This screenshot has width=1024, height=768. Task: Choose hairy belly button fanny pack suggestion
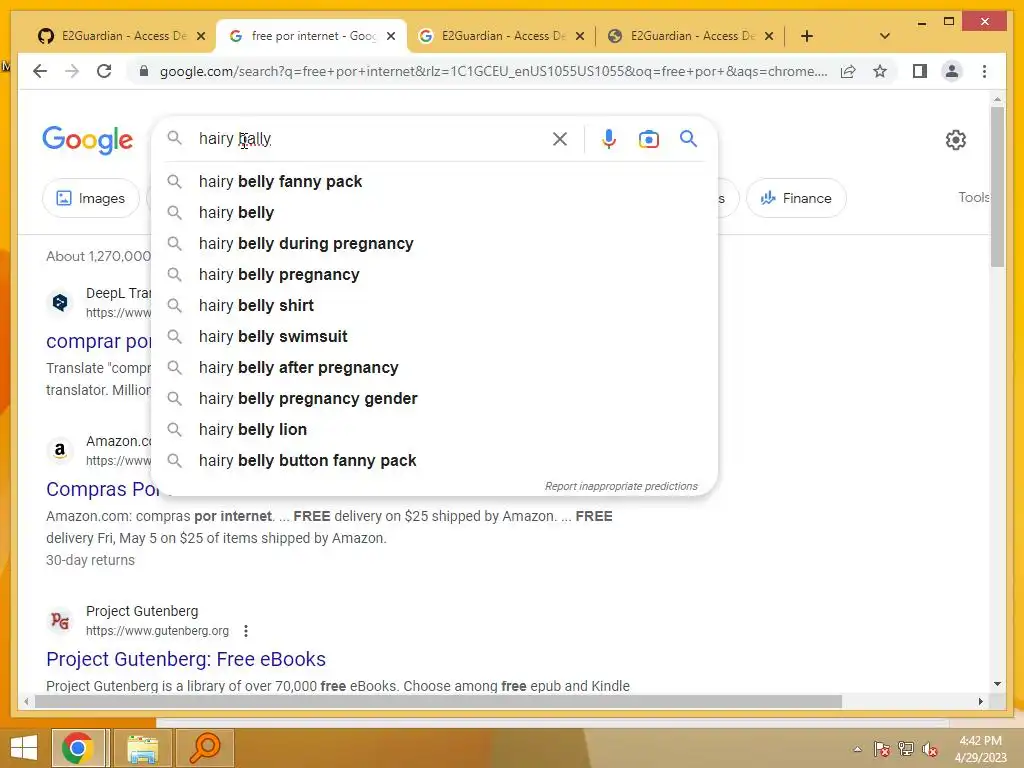[x=434, y=460]
